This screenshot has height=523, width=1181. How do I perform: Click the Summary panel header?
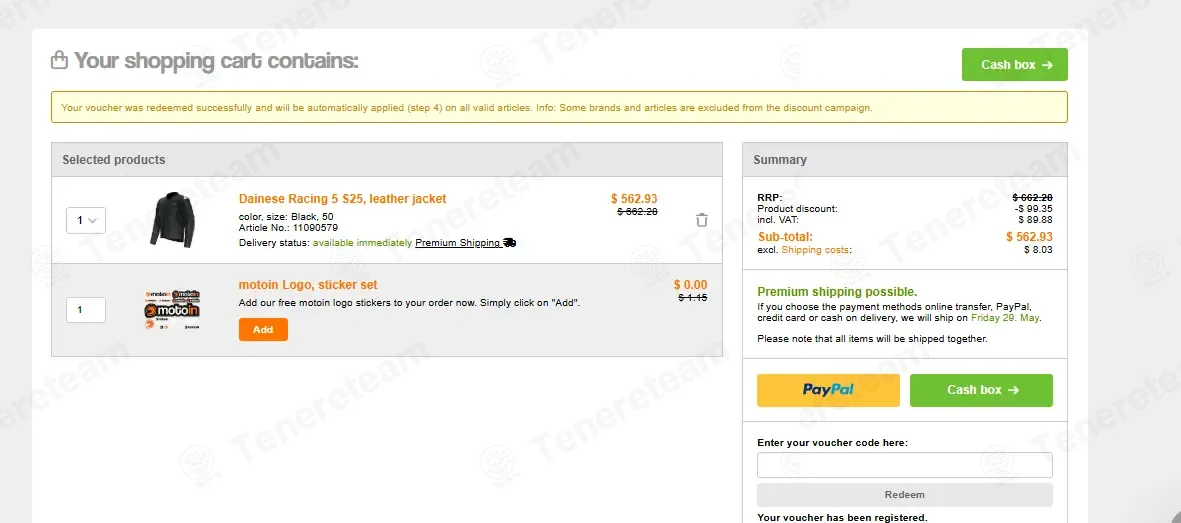click(905, 160)
